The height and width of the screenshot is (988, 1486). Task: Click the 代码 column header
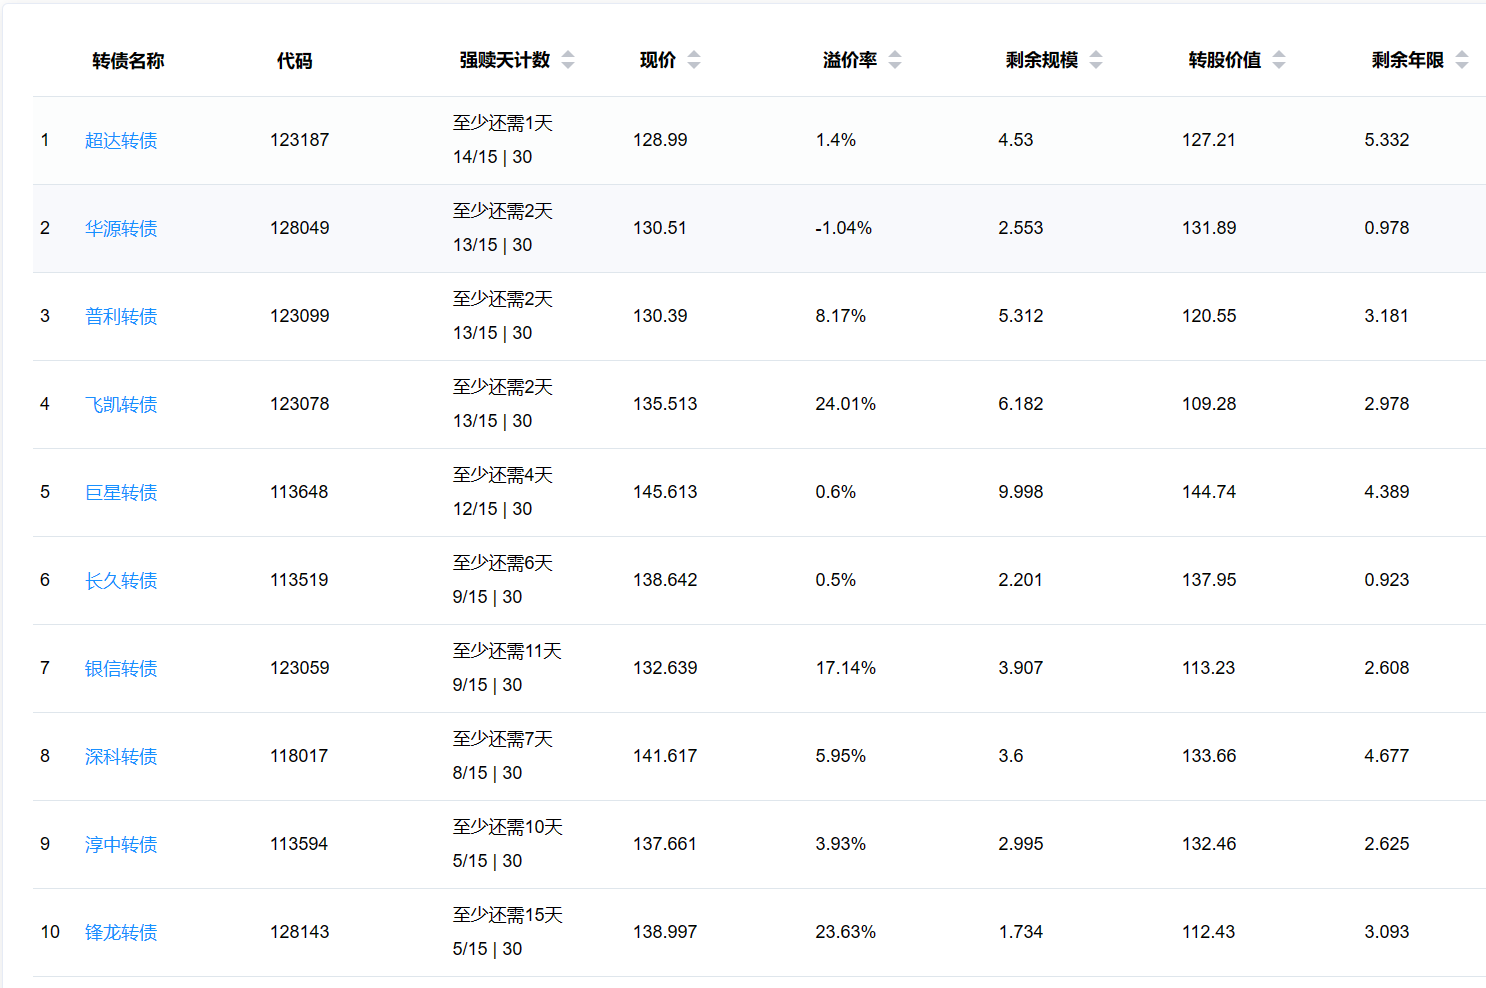tap(294, 61)
